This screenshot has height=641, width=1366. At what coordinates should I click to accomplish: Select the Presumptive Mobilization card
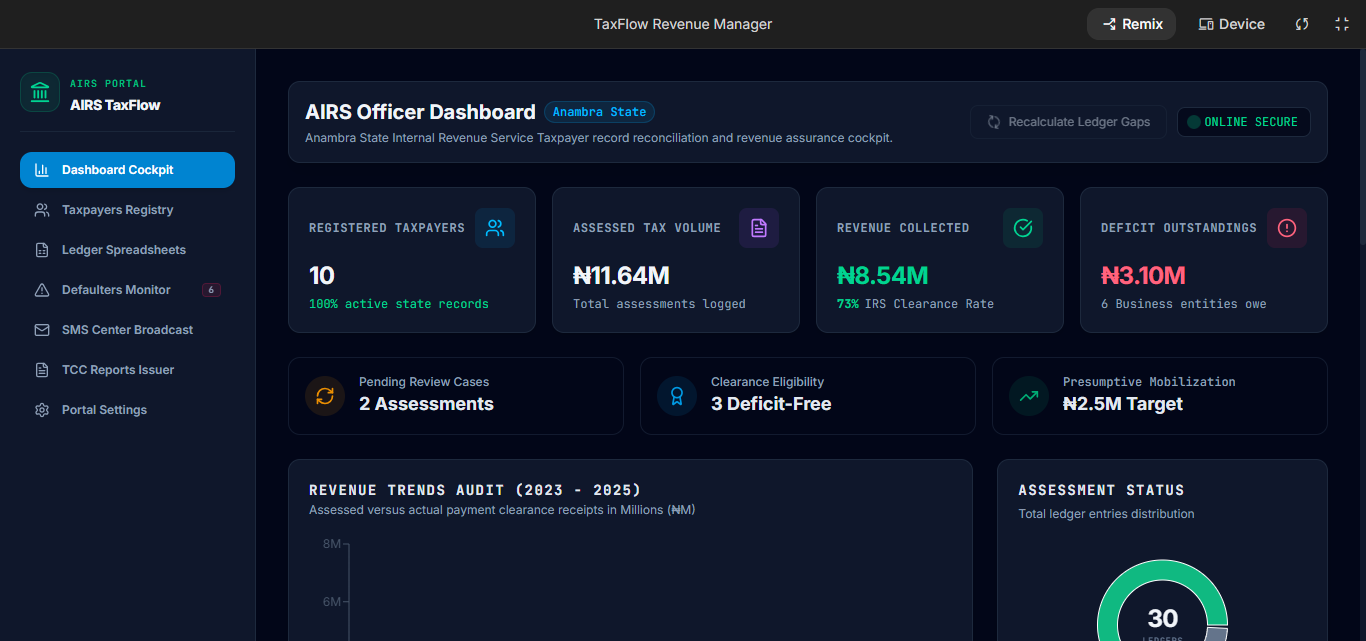(1159, 396)
